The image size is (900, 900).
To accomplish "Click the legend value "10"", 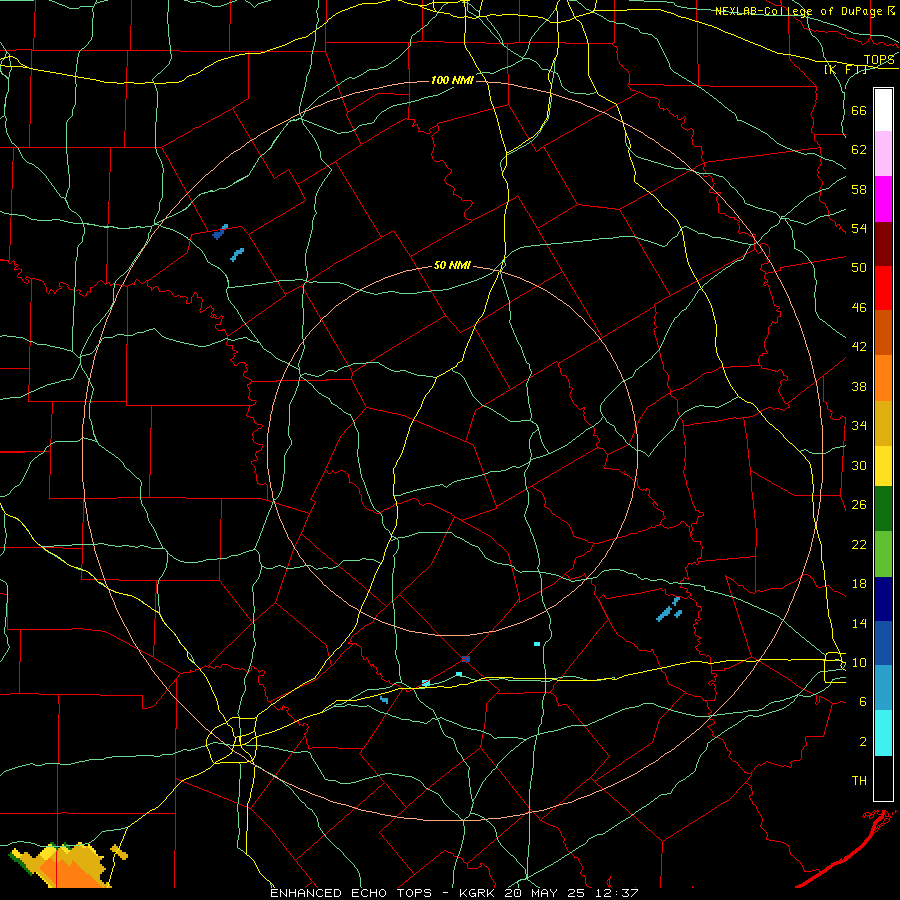I will [859, 662].
